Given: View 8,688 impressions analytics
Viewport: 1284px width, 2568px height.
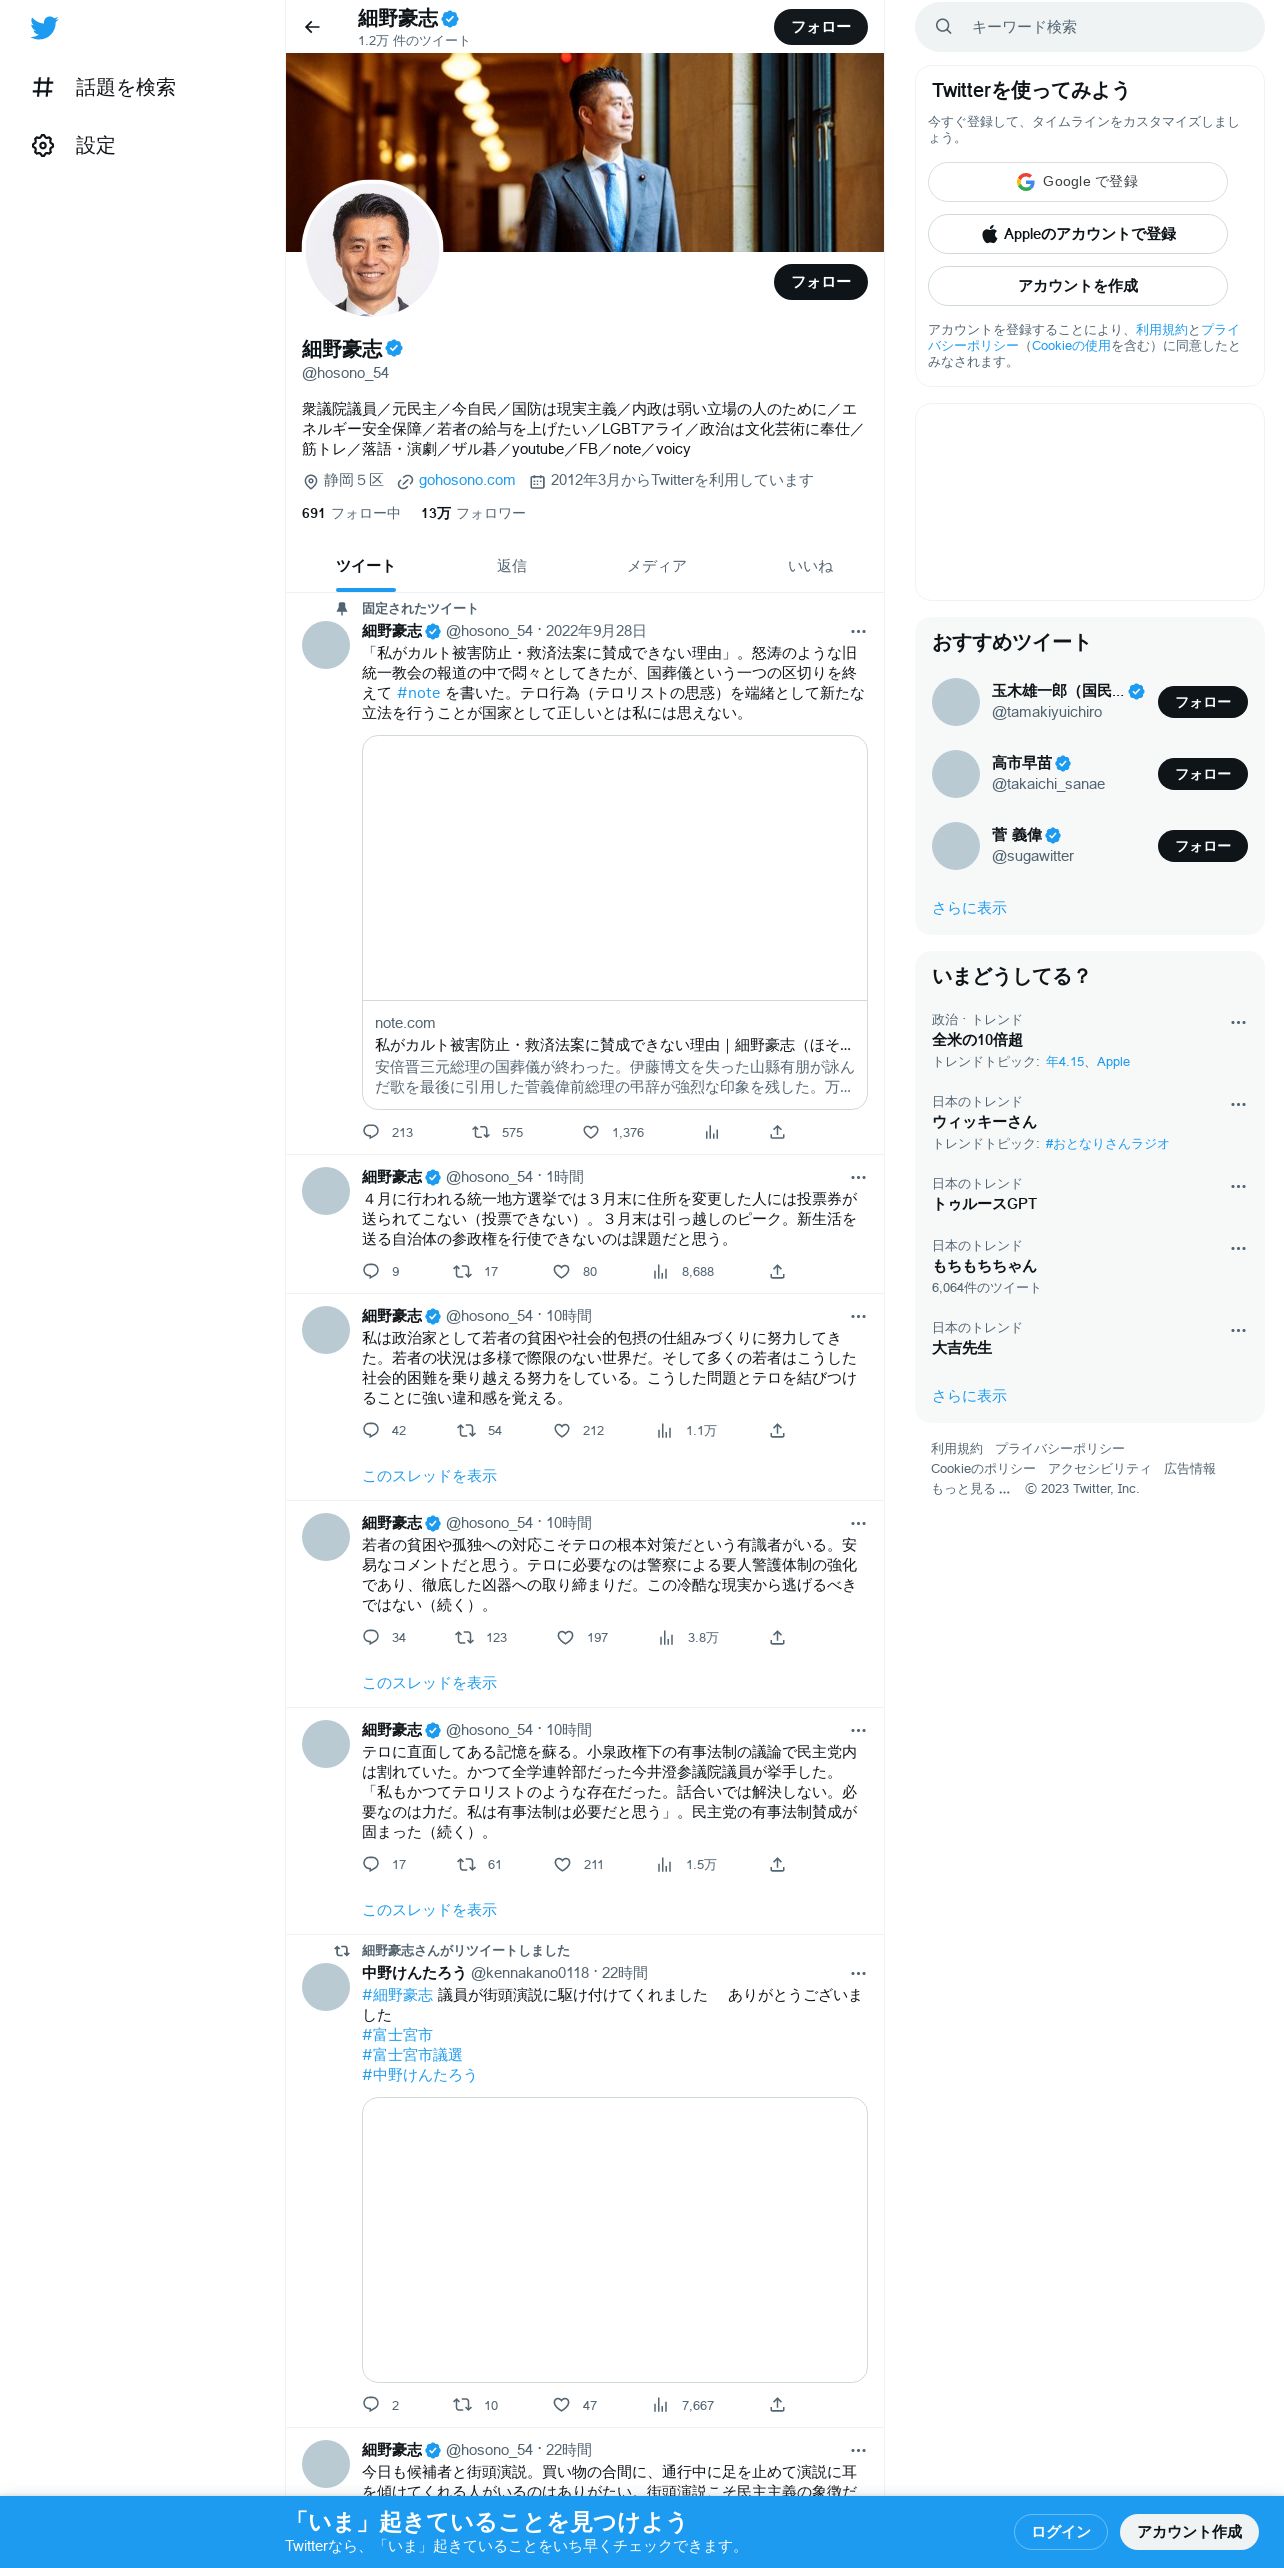Looking at the screenshot, I should [683, 1271].
